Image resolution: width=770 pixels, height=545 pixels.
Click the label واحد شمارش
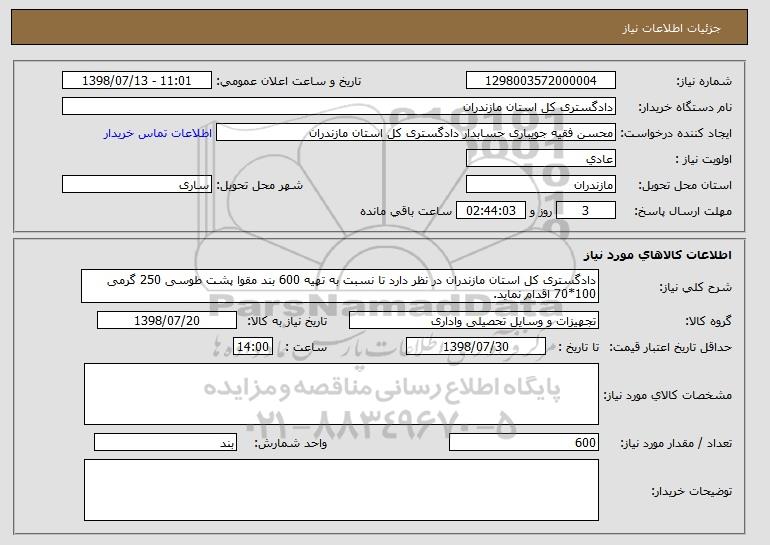click(x=290, y=443)
